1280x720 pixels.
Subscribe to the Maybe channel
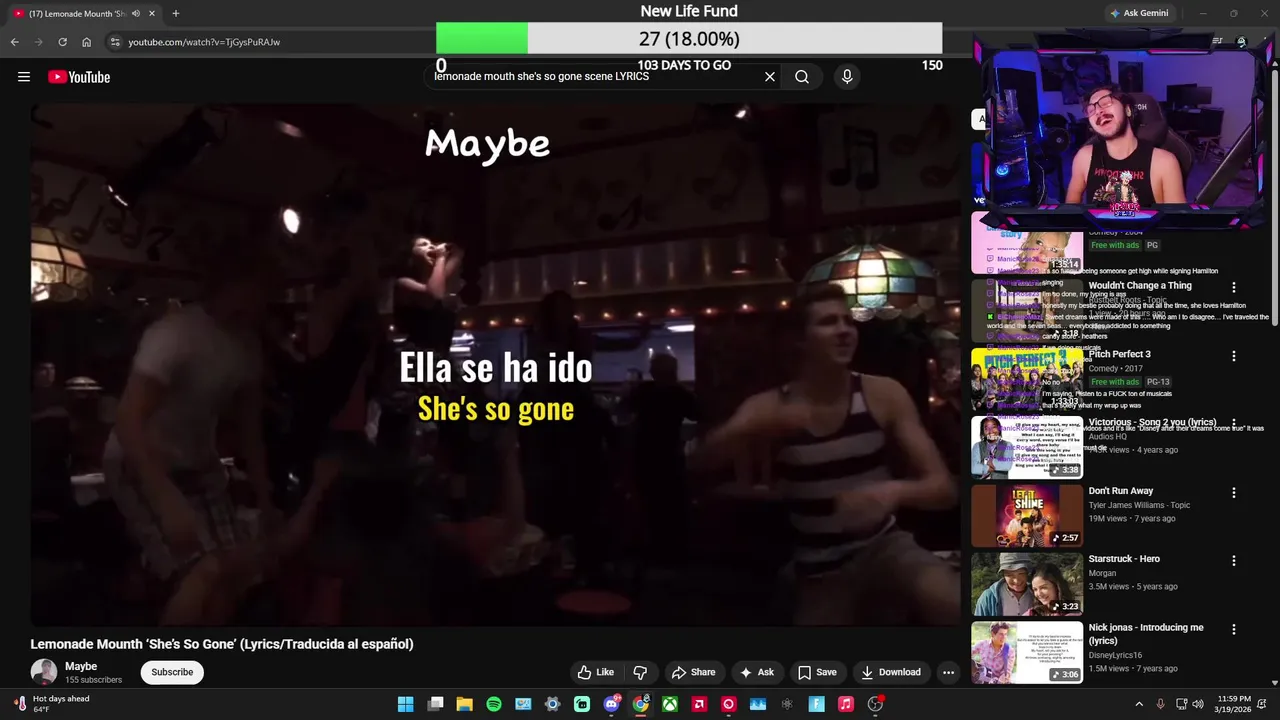coord(172,672)
